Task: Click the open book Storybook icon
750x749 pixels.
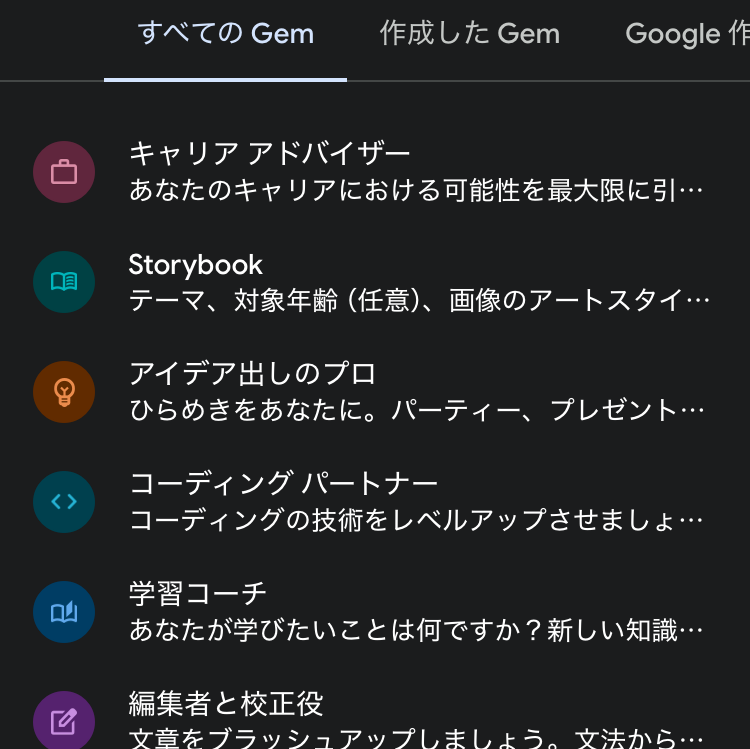Action: [64, 282]
